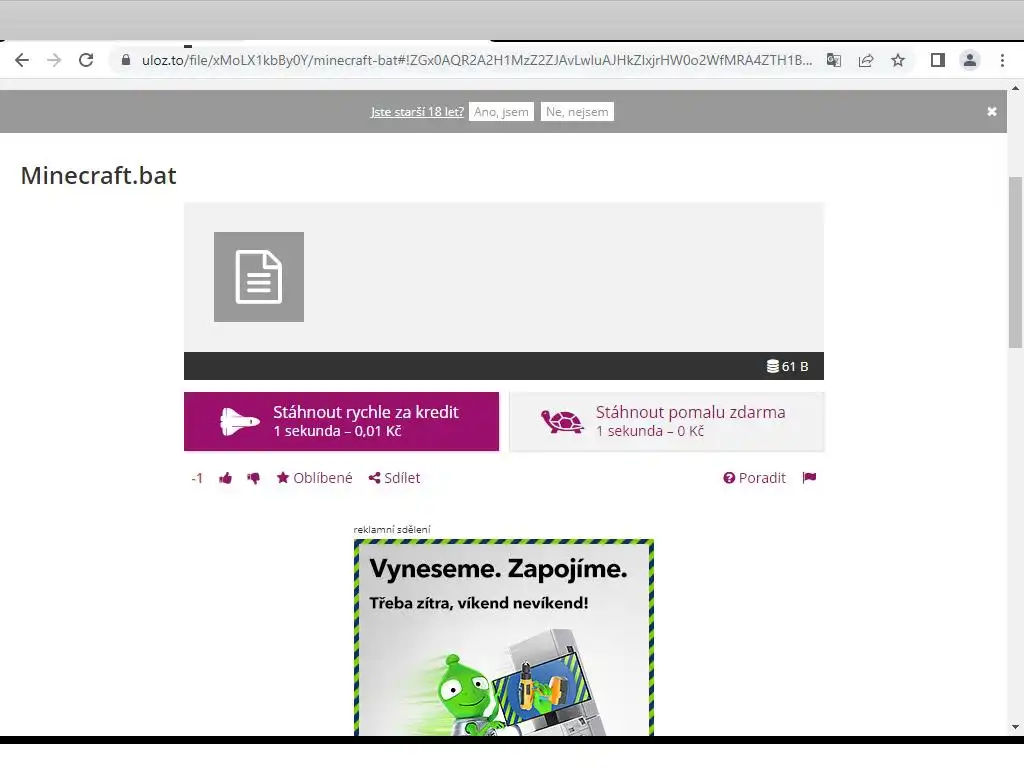Add file to Oblíbené favorites
Screen dimensions: 1024x768
pos(314,478)
